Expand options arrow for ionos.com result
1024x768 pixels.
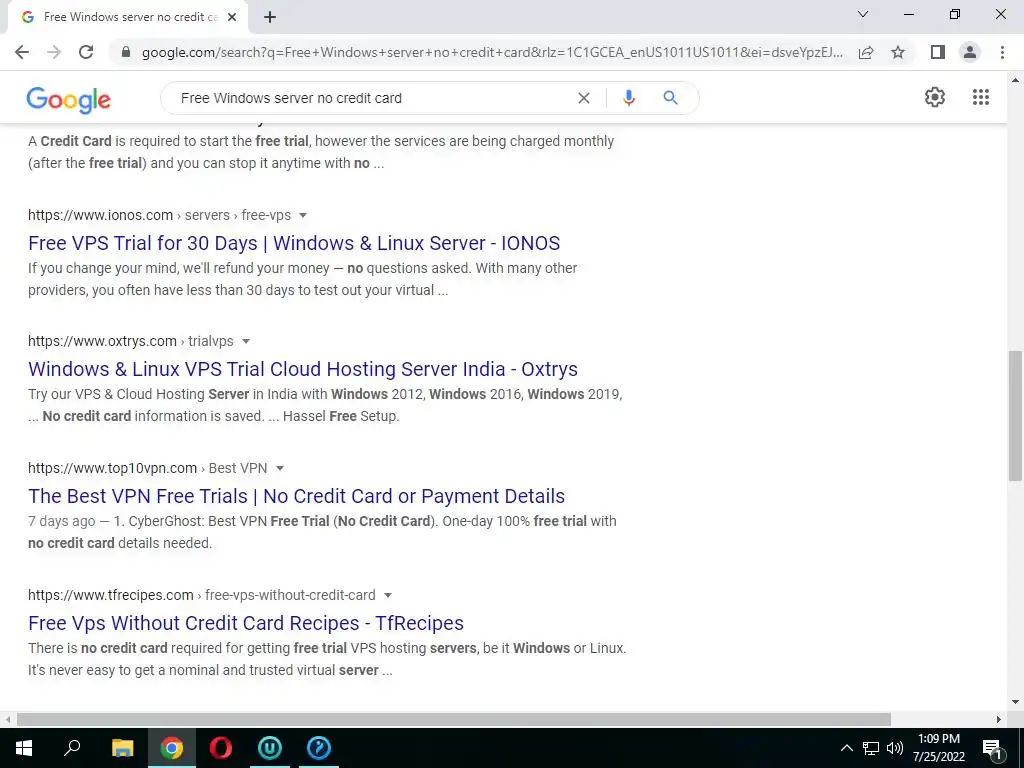[x=302, y=216]
